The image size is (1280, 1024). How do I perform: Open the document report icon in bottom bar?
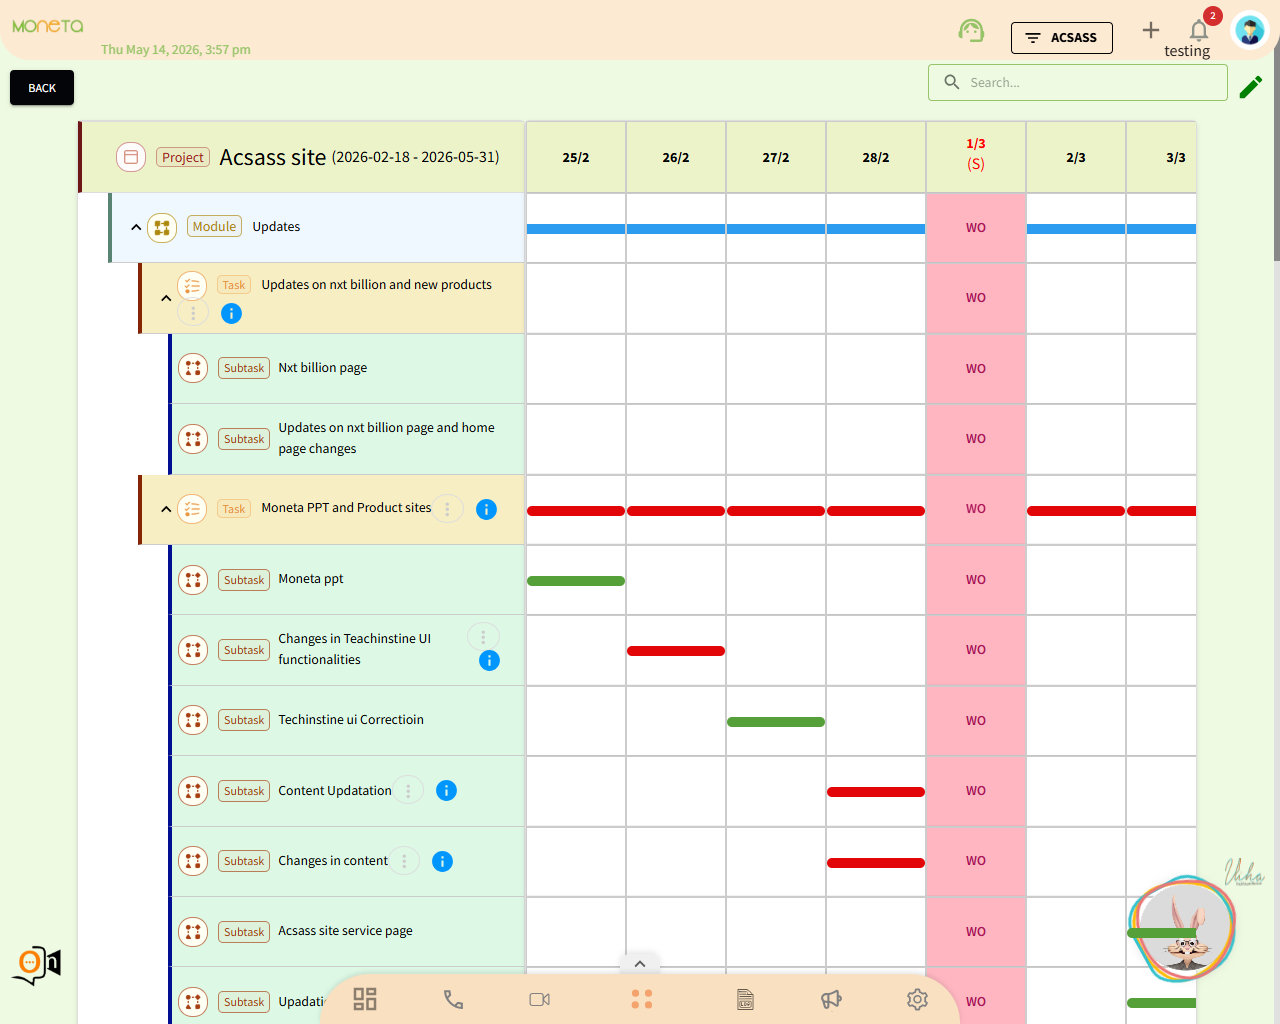tap(745, 999)
